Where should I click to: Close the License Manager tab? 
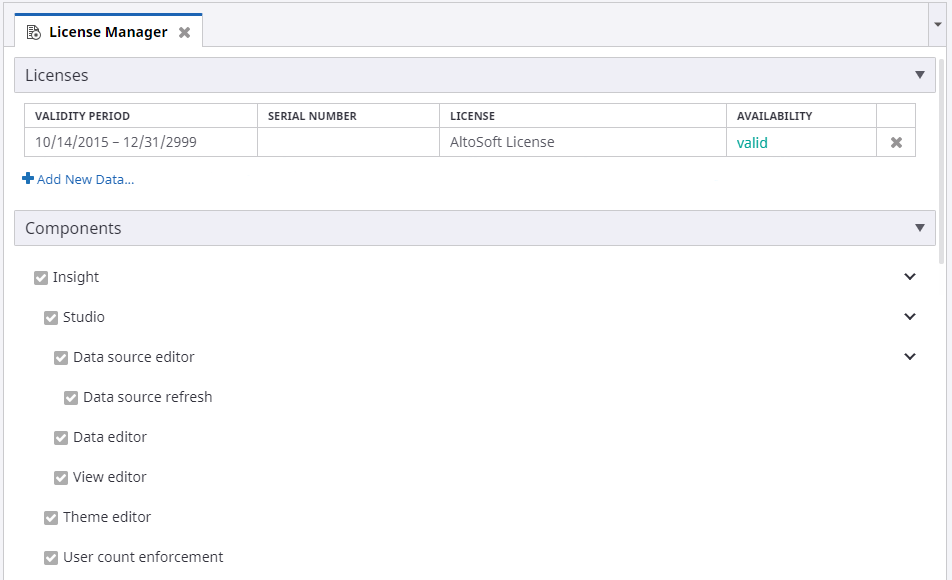[184, 32]
